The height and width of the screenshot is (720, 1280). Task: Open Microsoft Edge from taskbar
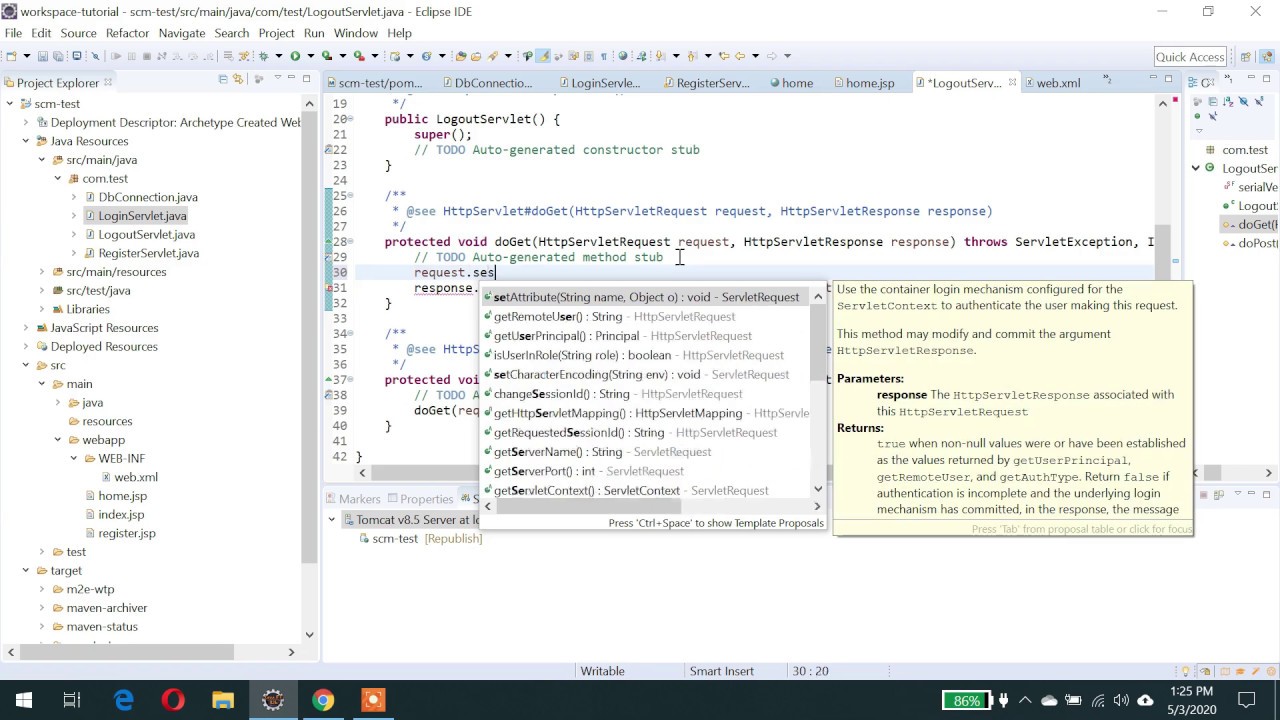[123, 700]
